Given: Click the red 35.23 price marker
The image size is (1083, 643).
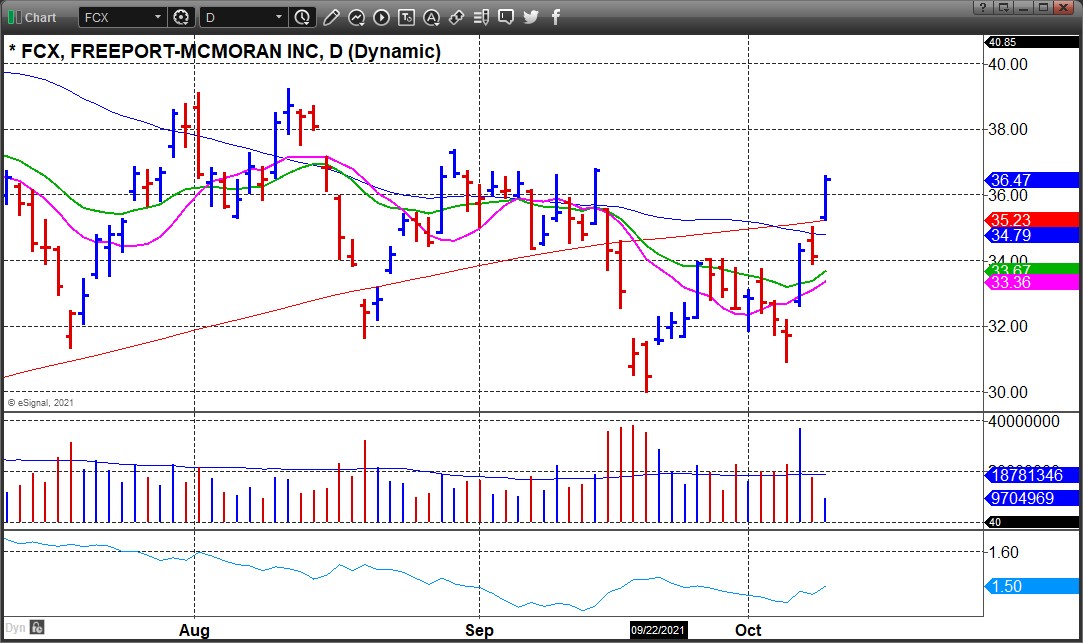Looking at the screenshot, I should (1031, 220).
